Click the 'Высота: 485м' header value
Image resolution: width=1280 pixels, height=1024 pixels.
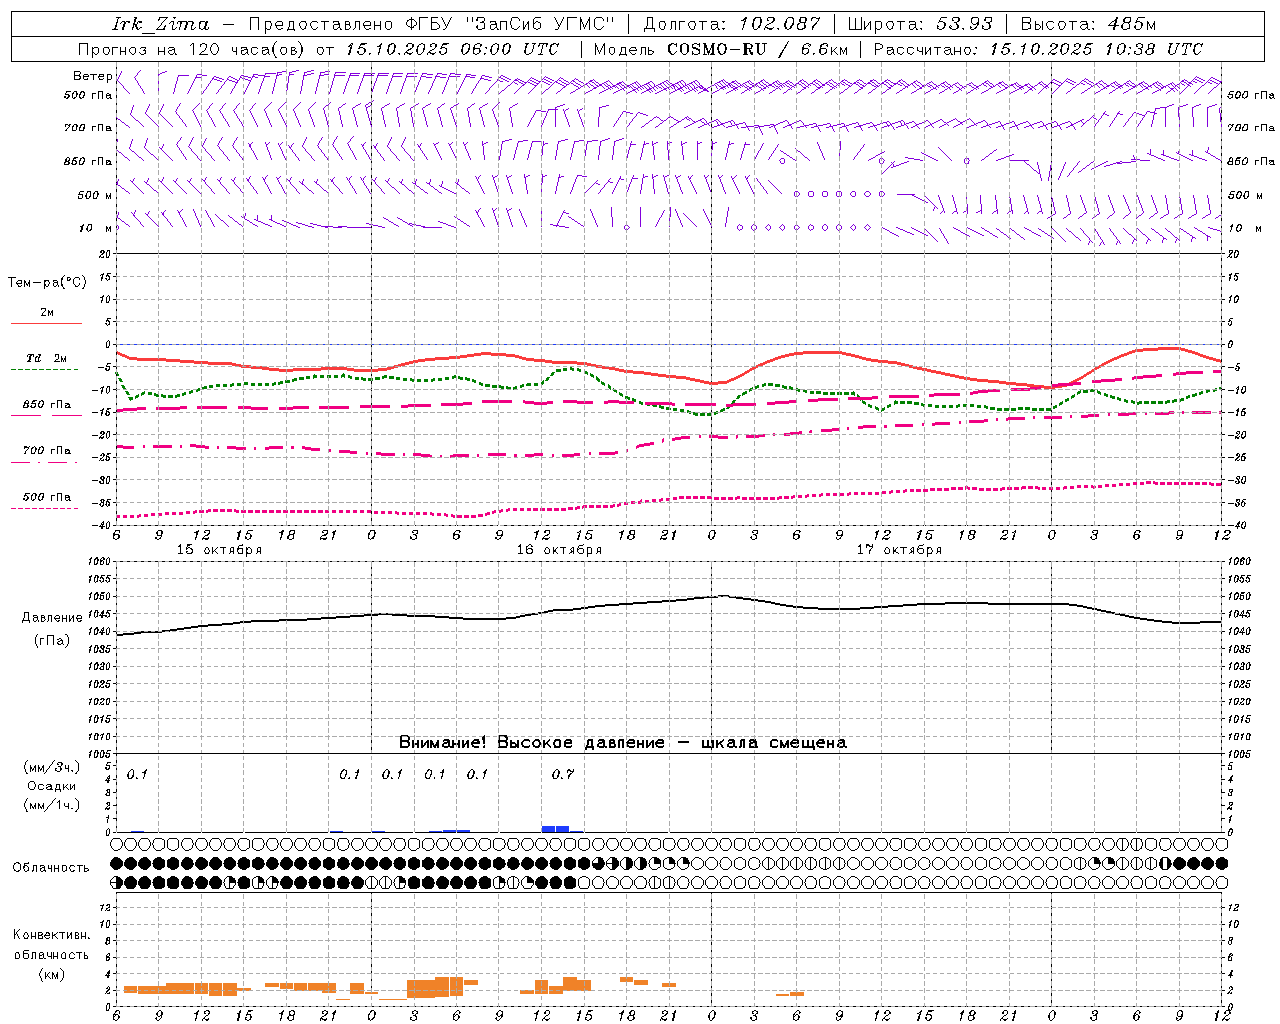pos(1088,24)
